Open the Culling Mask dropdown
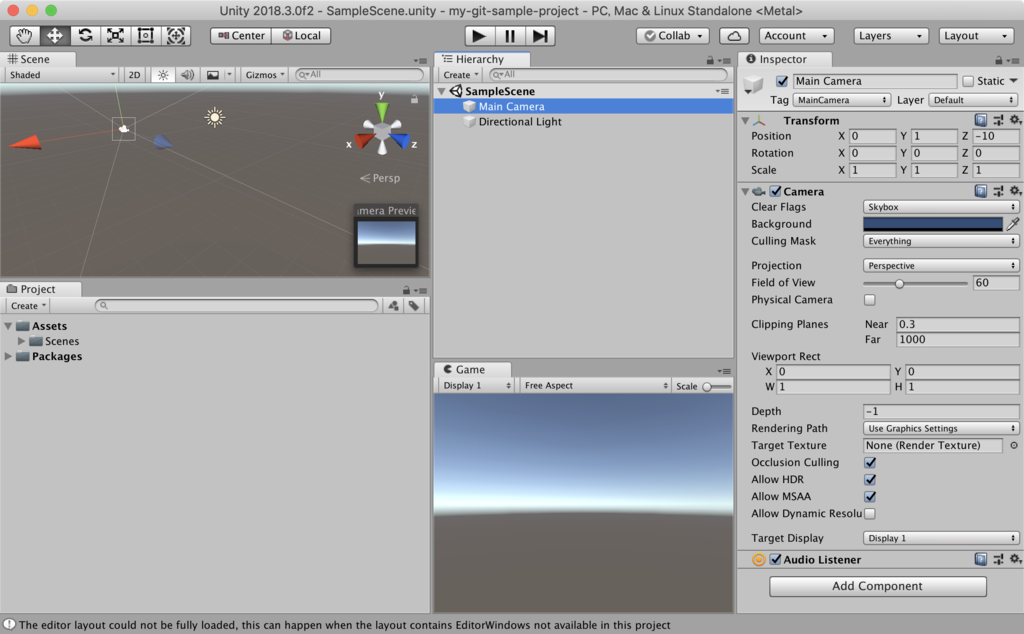The image size is (1024, 634). coord(940,241)
